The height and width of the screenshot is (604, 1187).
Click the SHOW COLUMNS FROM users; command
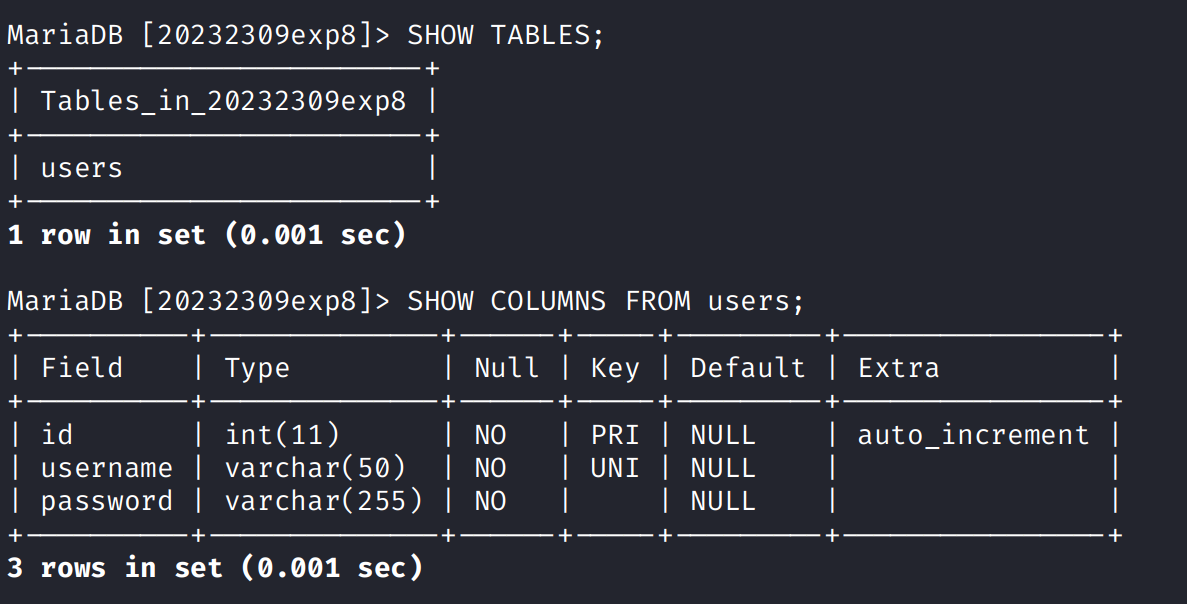[x=605, y=301]
